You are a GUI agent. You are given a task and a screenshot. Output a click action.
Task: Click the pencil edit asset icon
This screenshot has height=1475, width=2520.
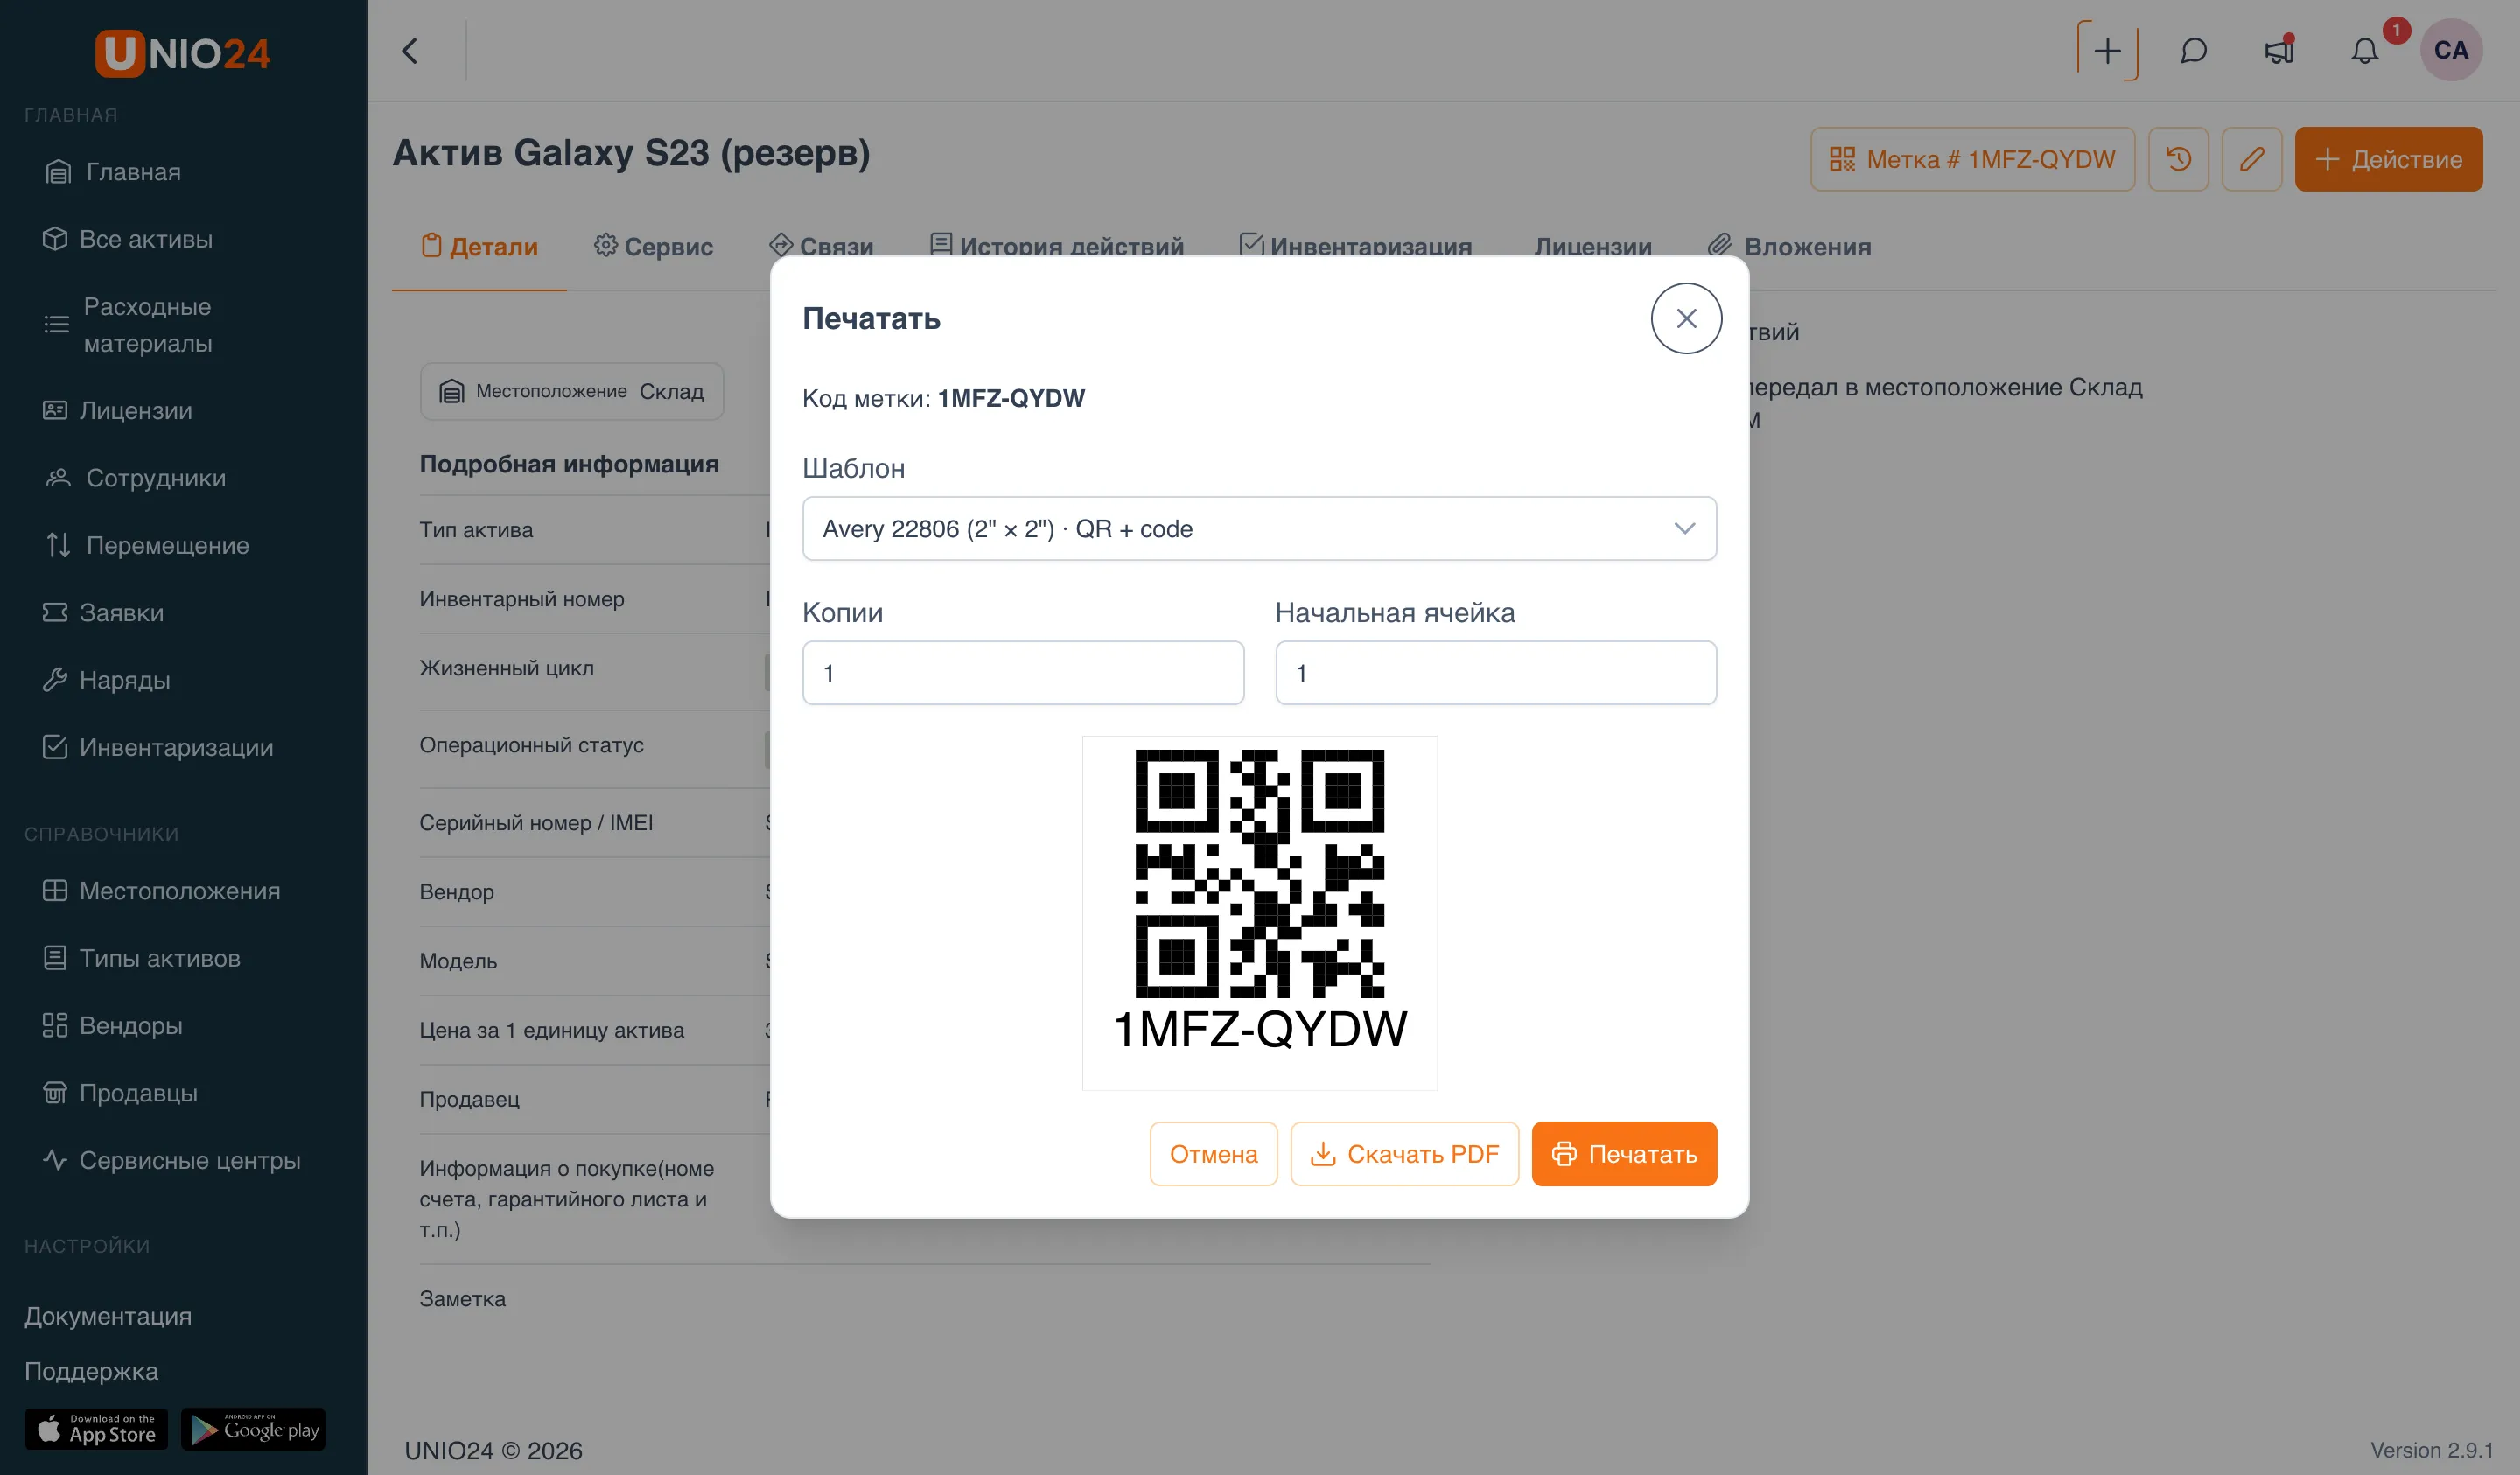tap(2251, 159)
